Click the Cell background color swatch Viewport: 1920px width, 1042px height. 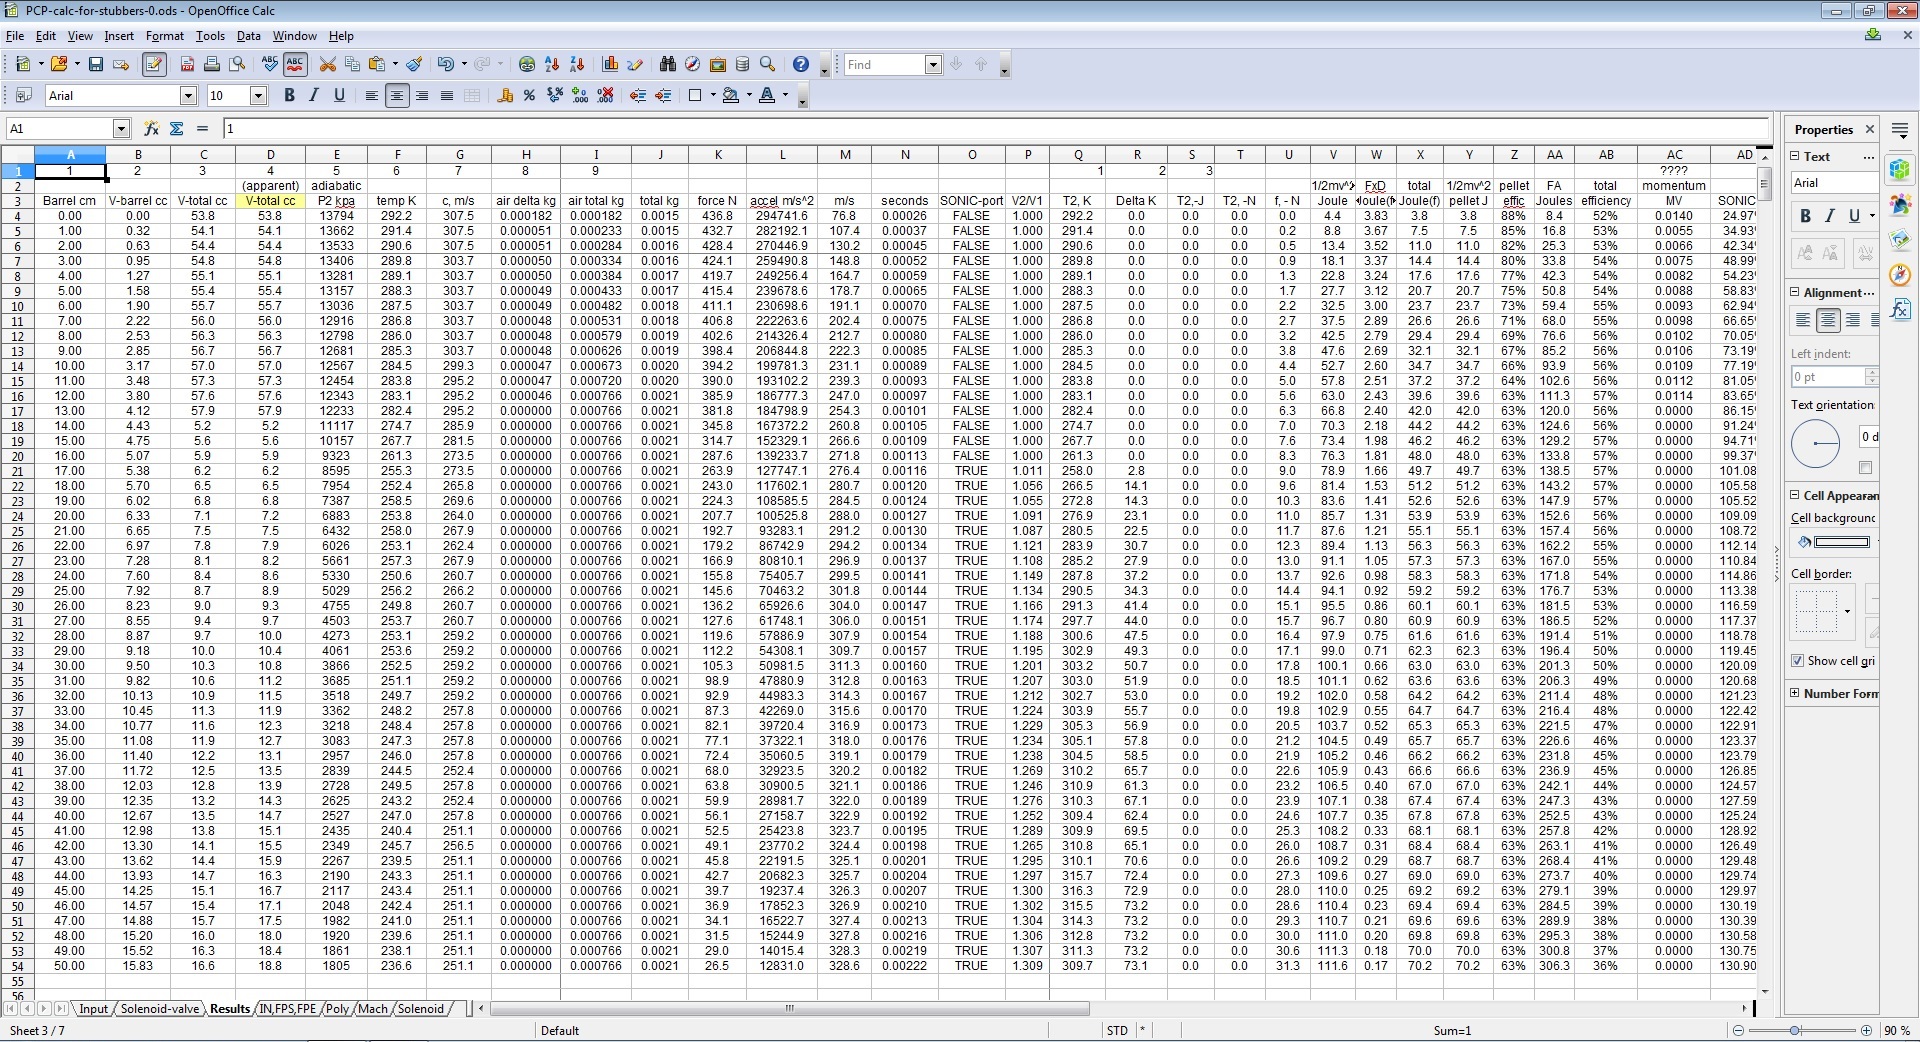pos(1841,542)
